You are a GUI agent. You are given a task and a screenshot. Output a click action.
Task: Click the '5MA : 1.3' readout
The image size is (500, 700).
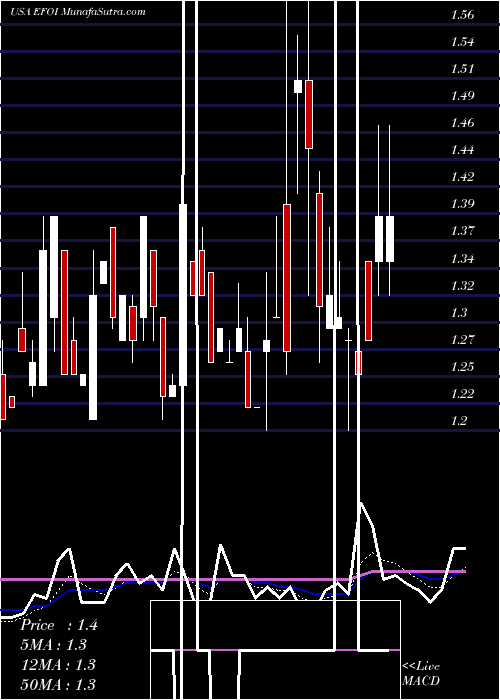(x=53, y=645)
